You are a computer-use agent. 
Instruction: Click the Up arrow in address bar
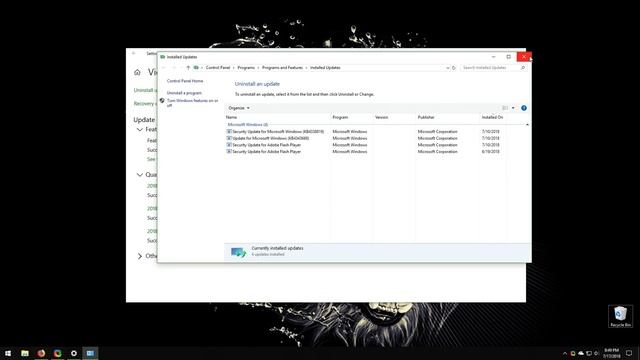(188, 68)
